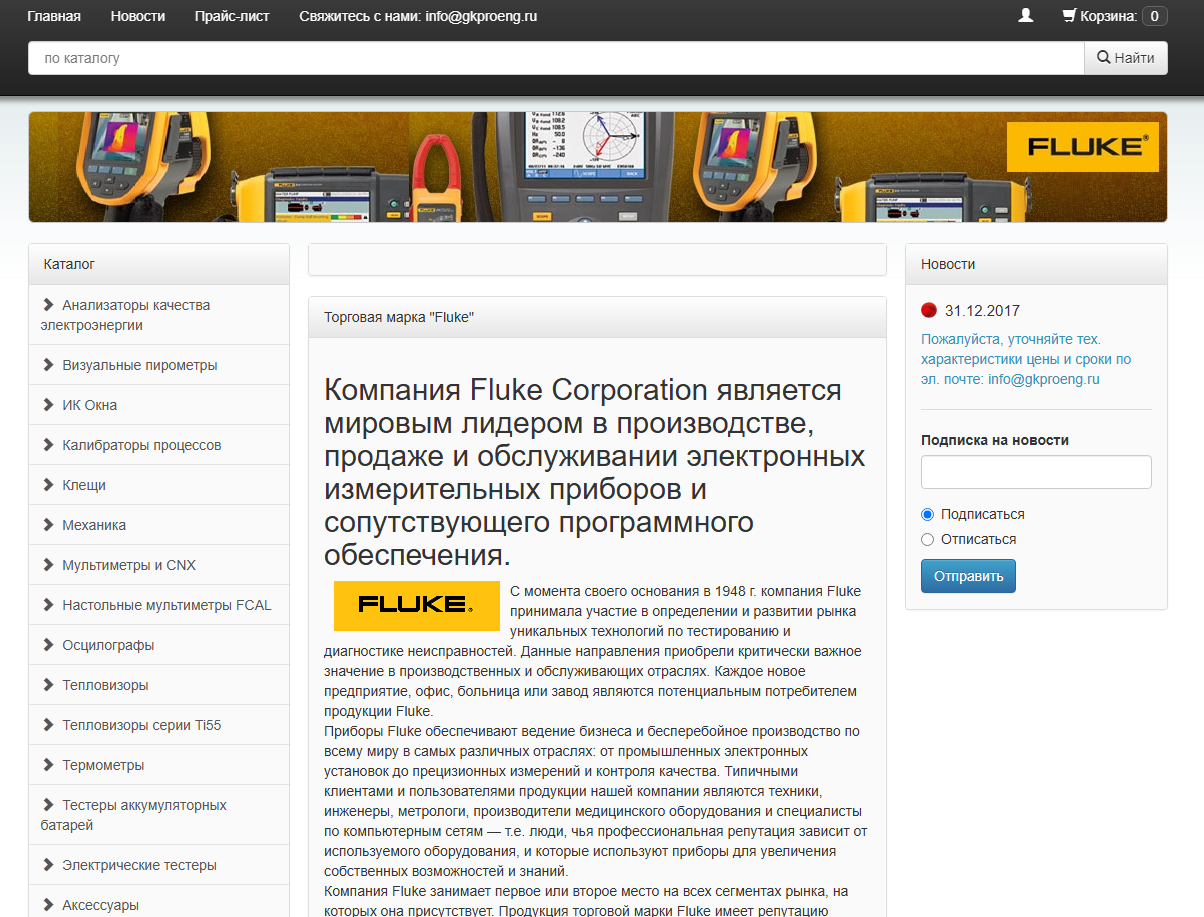The image size is (1204, 917).
Task: Click the Каталог panel header
Action: click(x=159, y=264)
